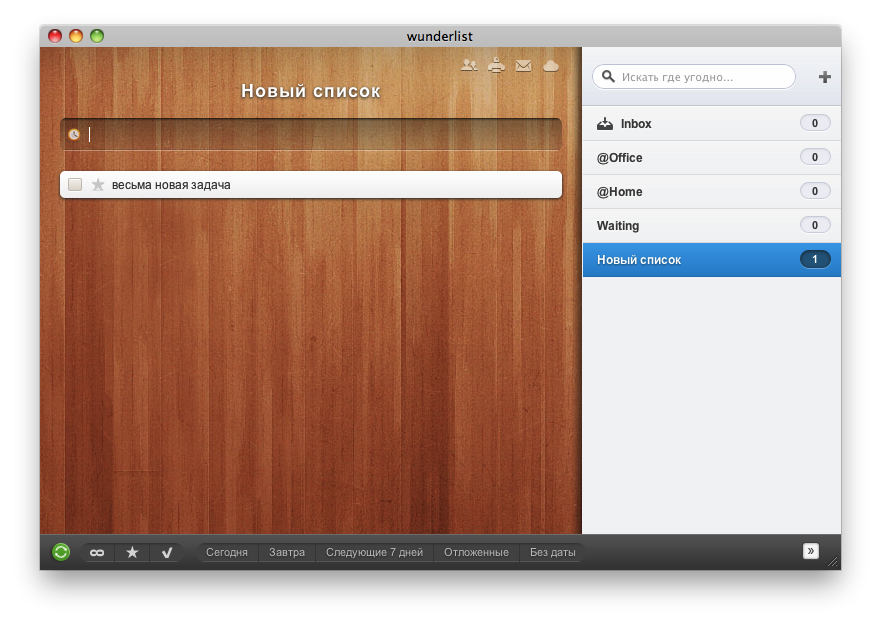
Task: Open the @Office list
Action: (x=620, y=158)
